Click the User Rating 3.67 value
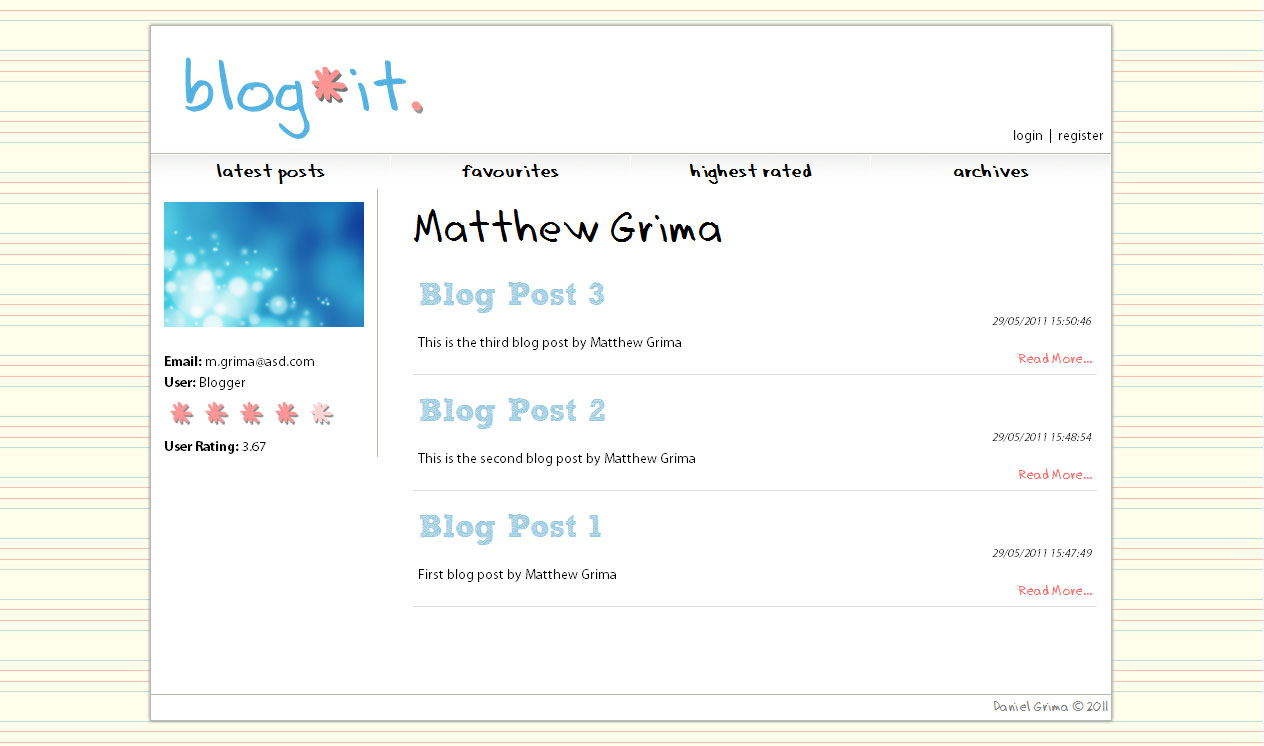1264x746 pixels. pyautogui.click(x=254, y=447)
